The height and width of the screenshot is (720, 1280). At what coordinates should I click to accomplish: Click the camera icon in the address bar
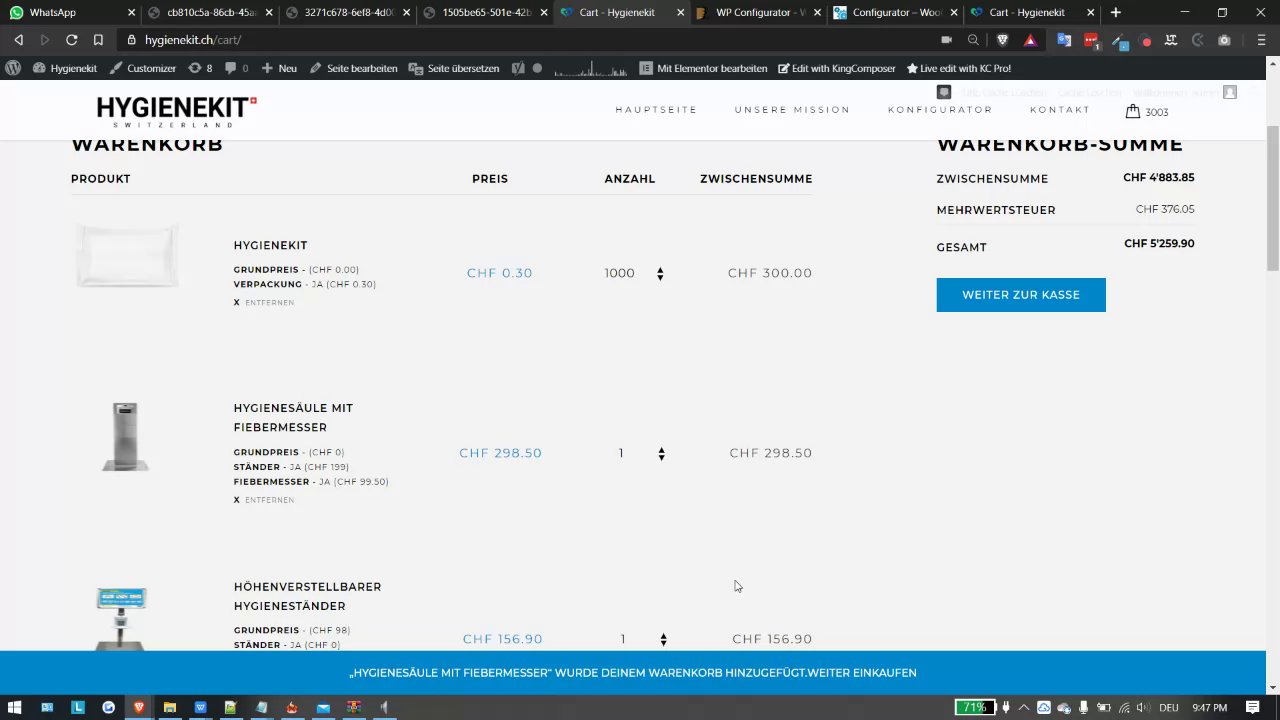pos(946,40)
